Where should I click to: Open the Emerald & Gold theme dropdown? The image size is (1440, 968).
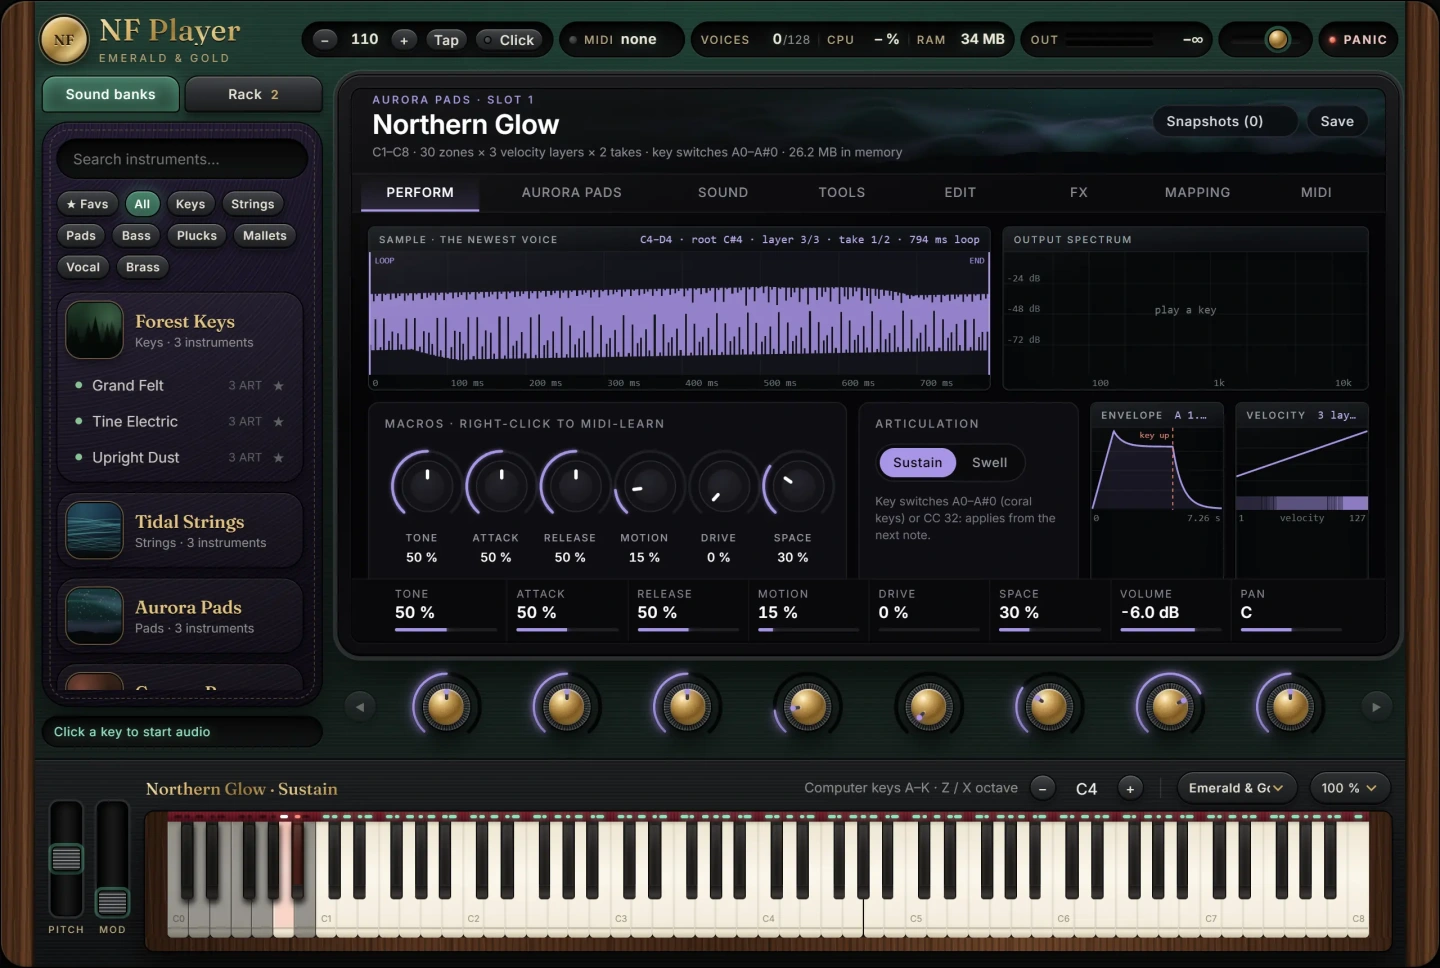(x=1236, y=788)
